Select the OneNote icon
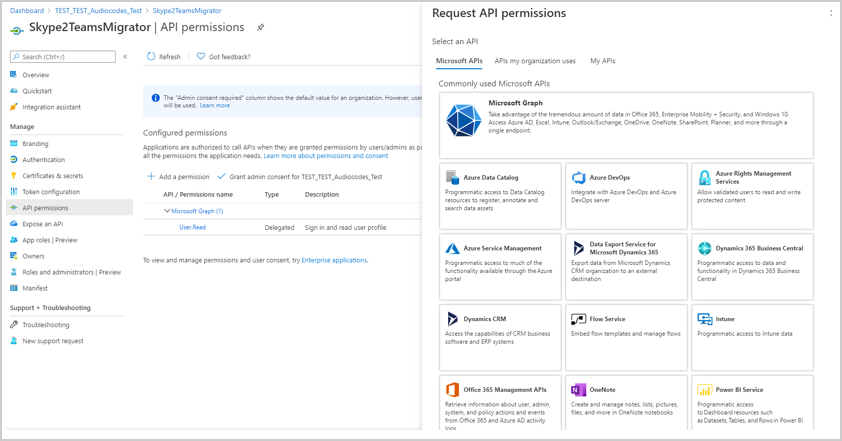The height and width of the screenshot is (441, 842). pos(578,389)
